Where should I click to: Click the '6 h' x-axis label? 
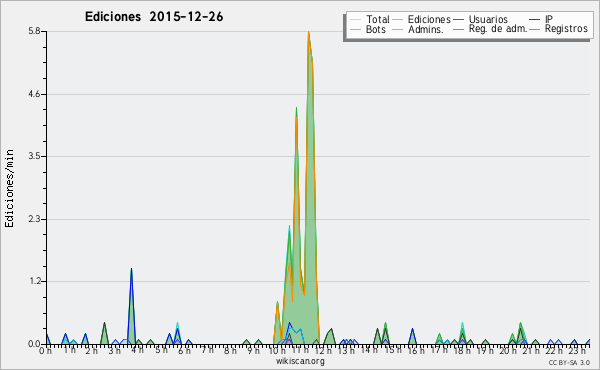point(184,350)
